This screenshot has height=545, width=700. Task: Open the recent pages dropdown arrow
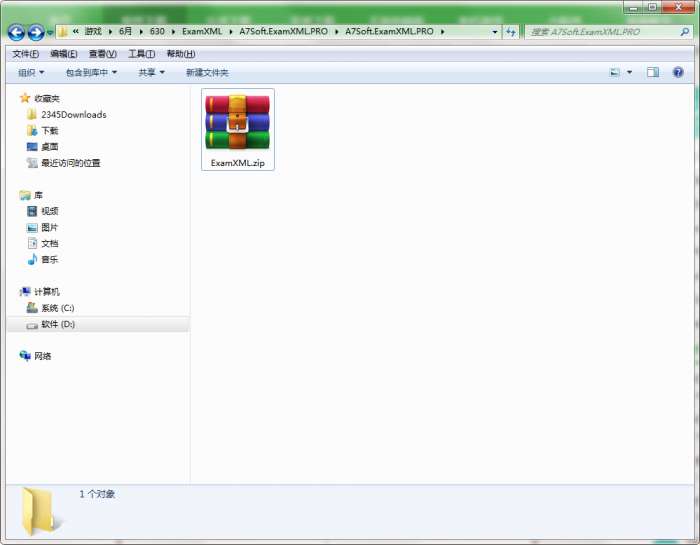pyautogui.click(x=50, y=33)
